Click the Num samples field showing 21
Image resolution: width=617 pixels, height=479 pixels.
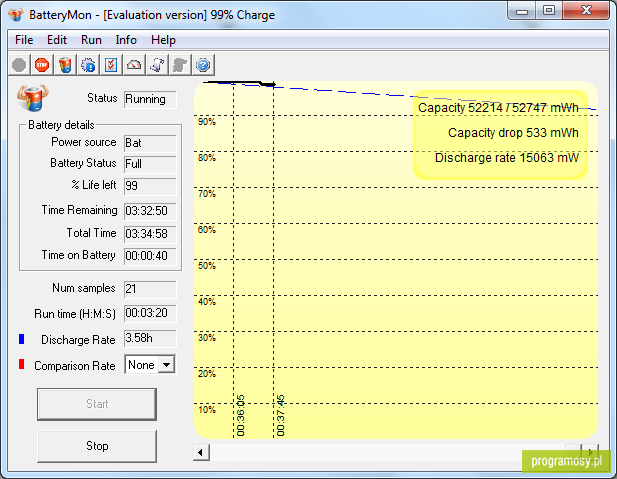click(150, 289)
